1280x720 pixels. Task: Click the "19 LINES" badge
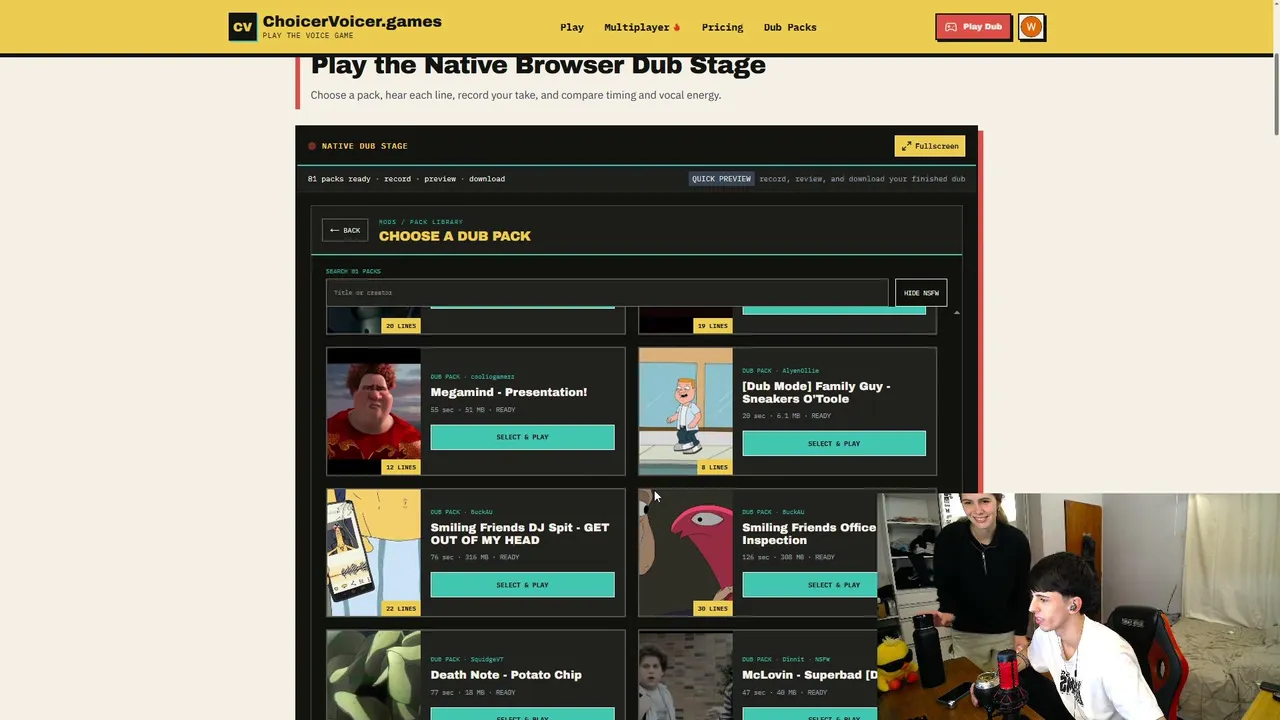pos(712,326)
